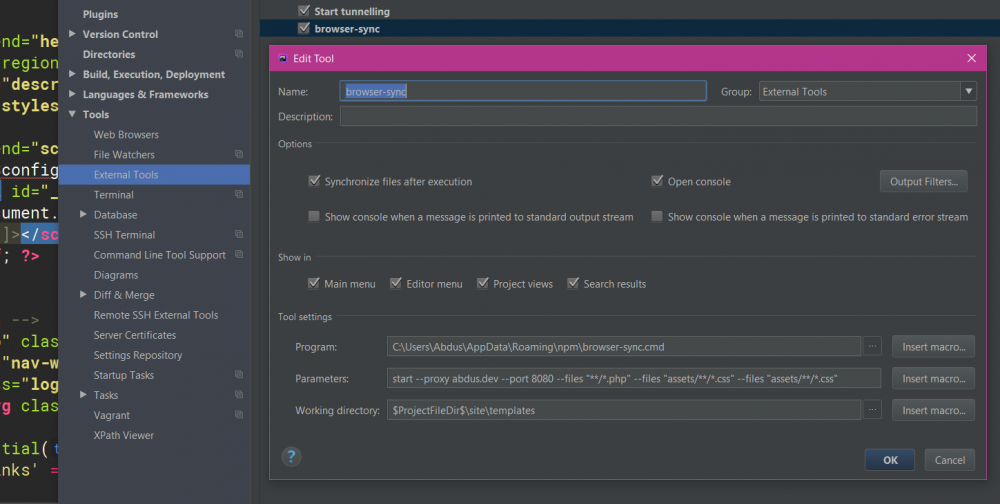The width and height of the screenshot is (1000, 504).
Task: Close the Edit Tool dialog
Action: 970,59
